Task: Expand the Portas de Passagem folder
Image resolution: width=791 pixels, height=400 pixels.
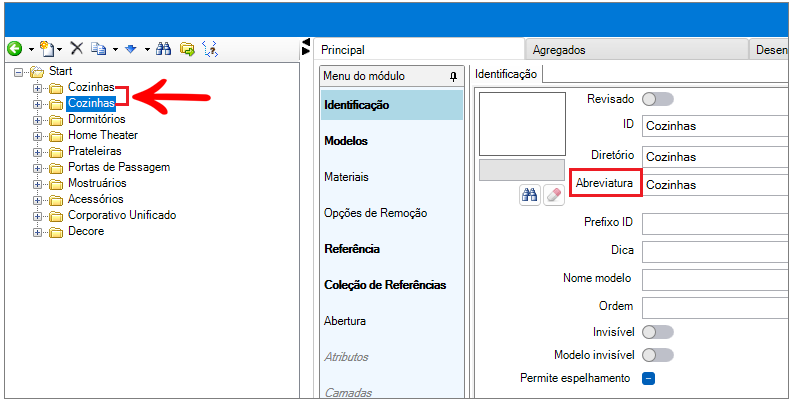Action: tap(37, 168)
